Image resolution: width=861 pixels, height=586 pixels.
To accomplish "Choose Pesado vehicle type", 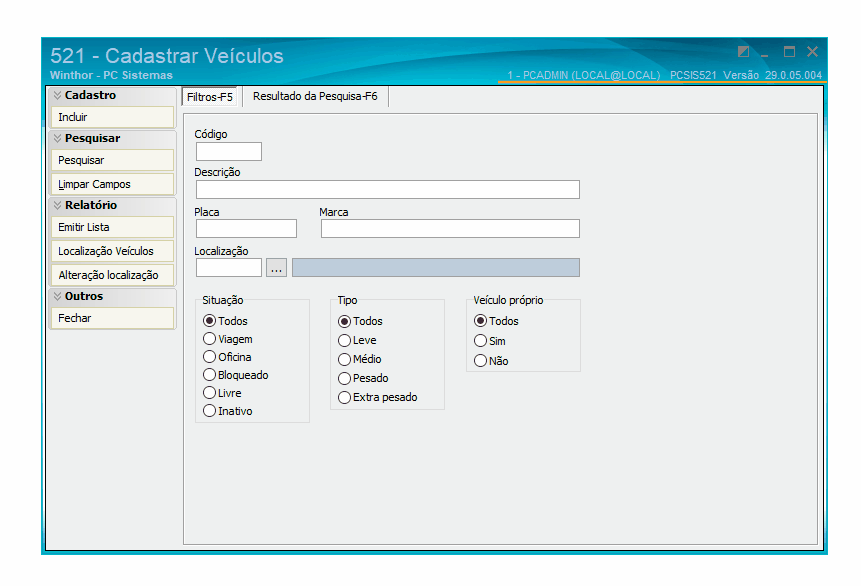I will pos(363,378).
